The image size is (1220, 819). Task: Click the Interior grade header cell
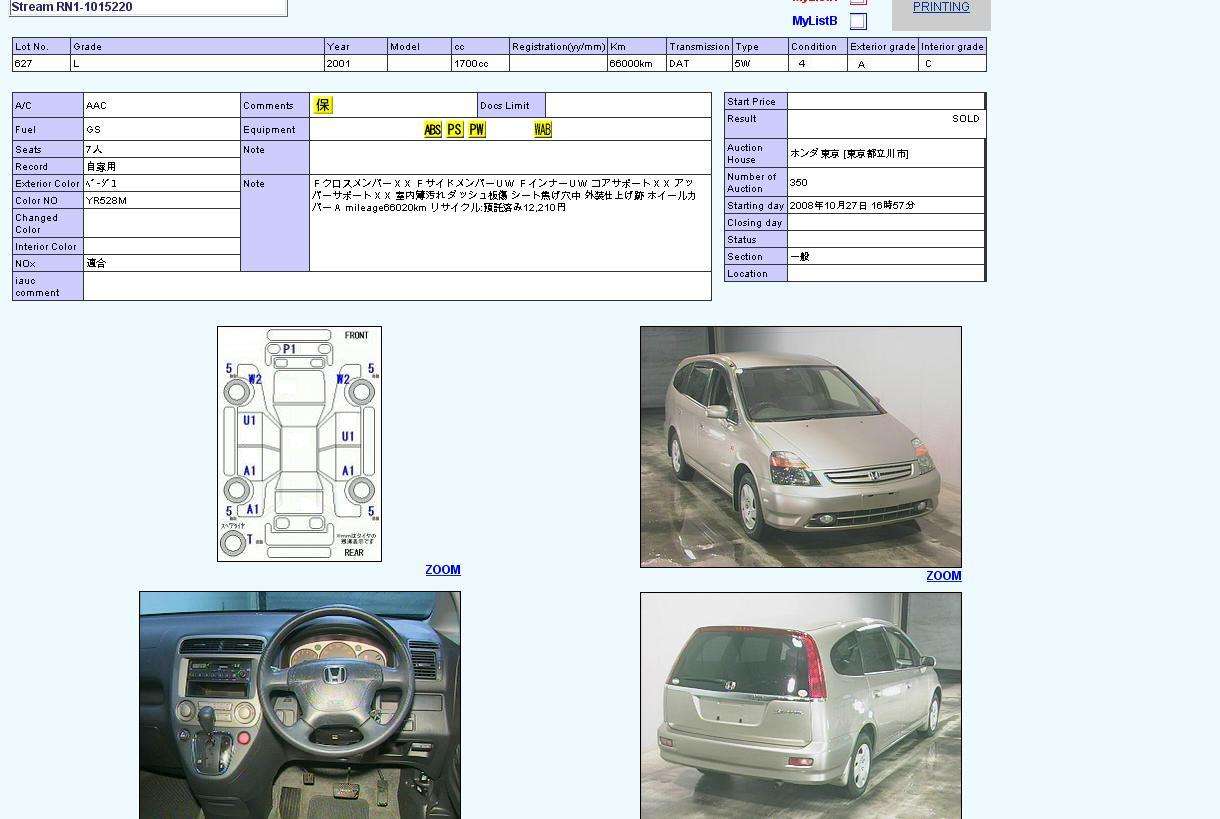(x=952, y=46)
